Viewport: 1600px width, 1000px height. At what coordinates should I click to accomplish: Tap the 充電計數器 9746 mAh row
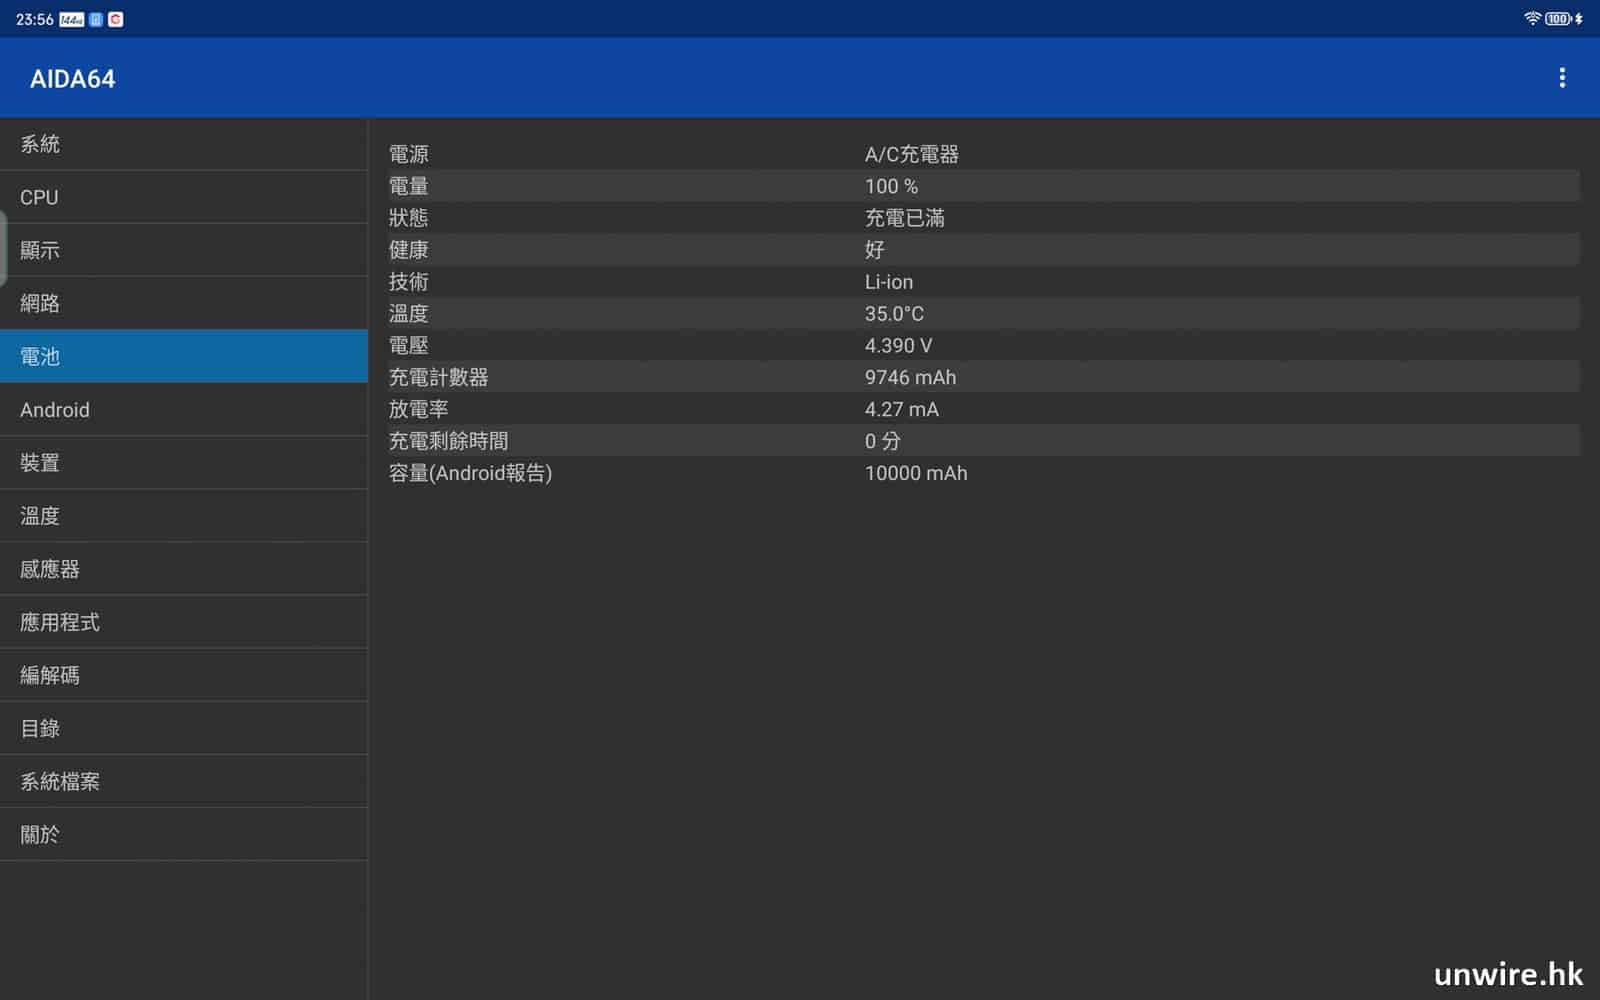pos(983,377)
